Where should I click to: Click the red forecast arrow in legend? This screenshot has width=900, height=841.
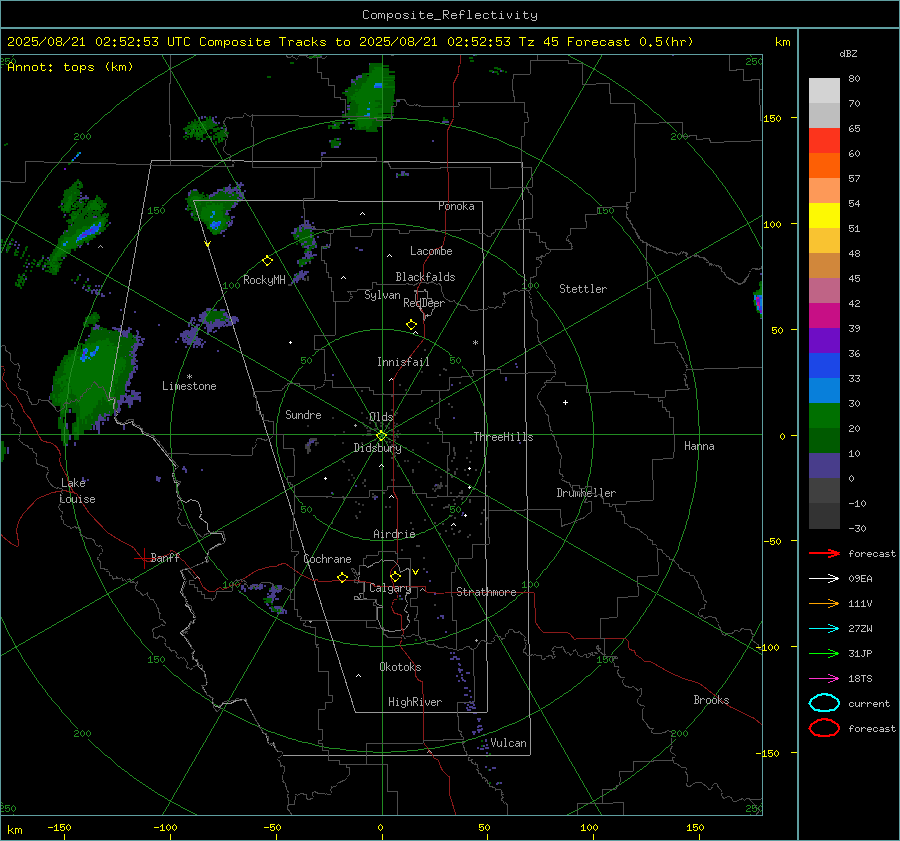824,553
